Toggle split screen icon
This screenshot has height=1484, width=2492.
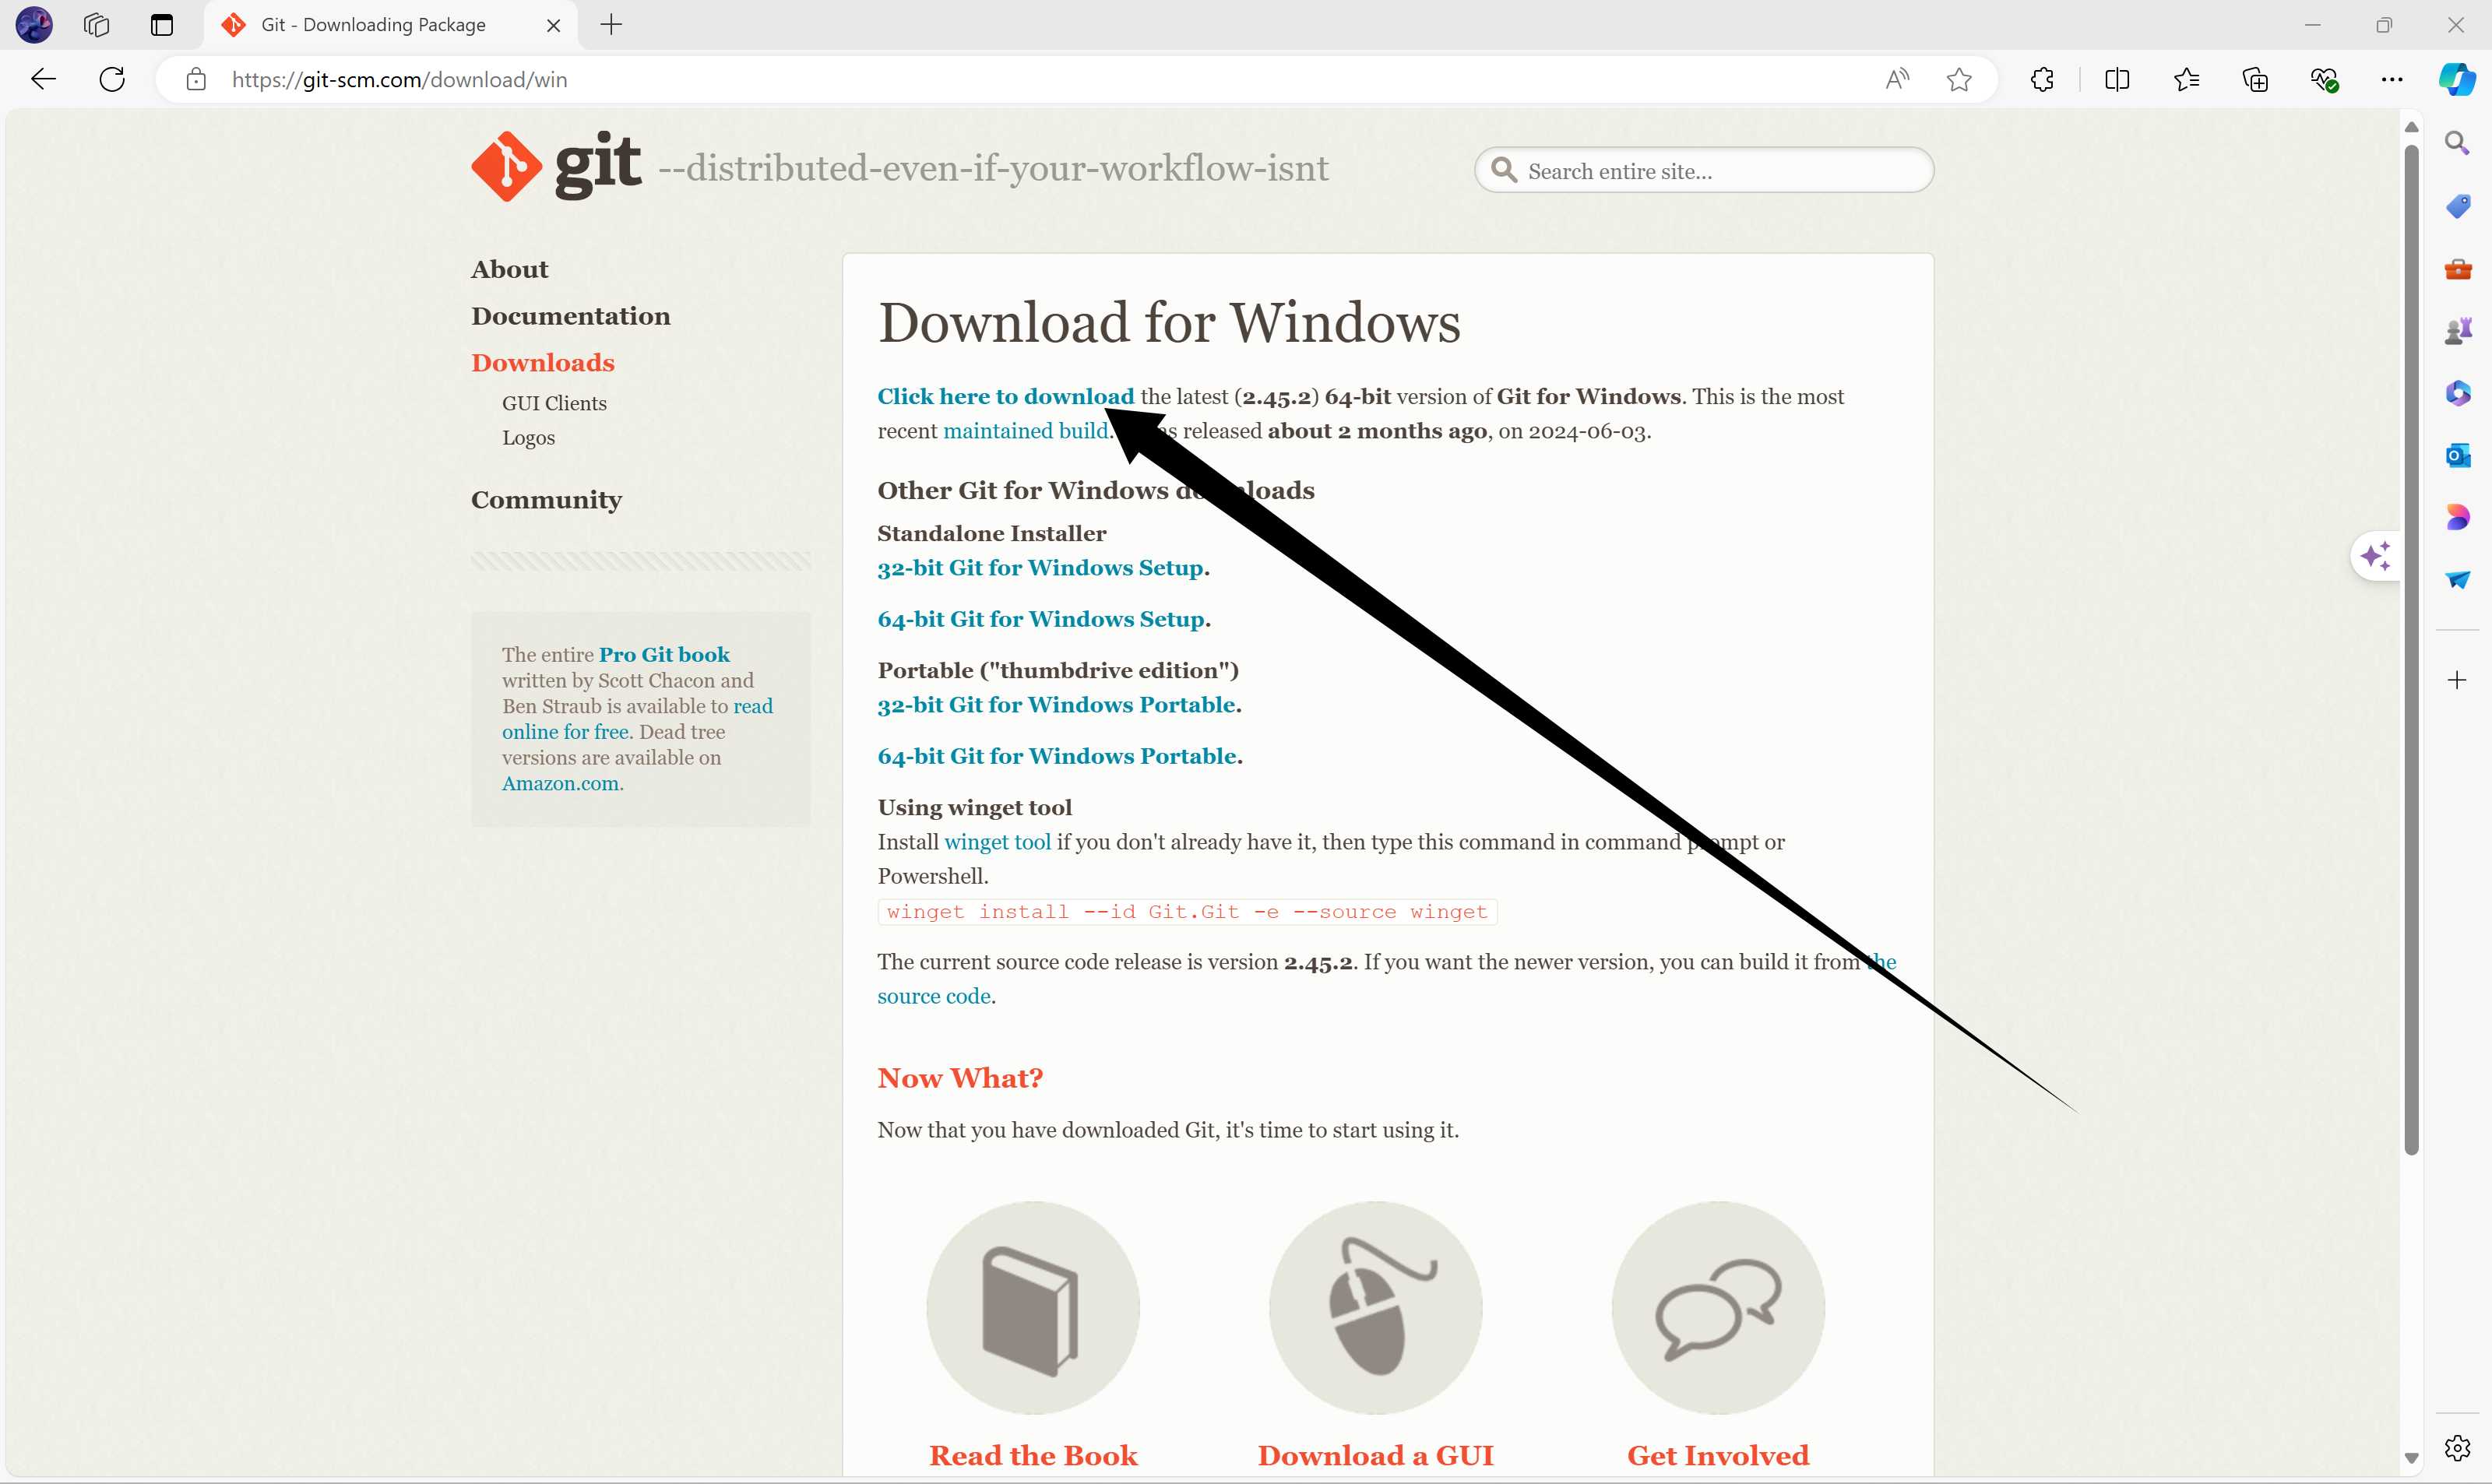(2116, 79)
